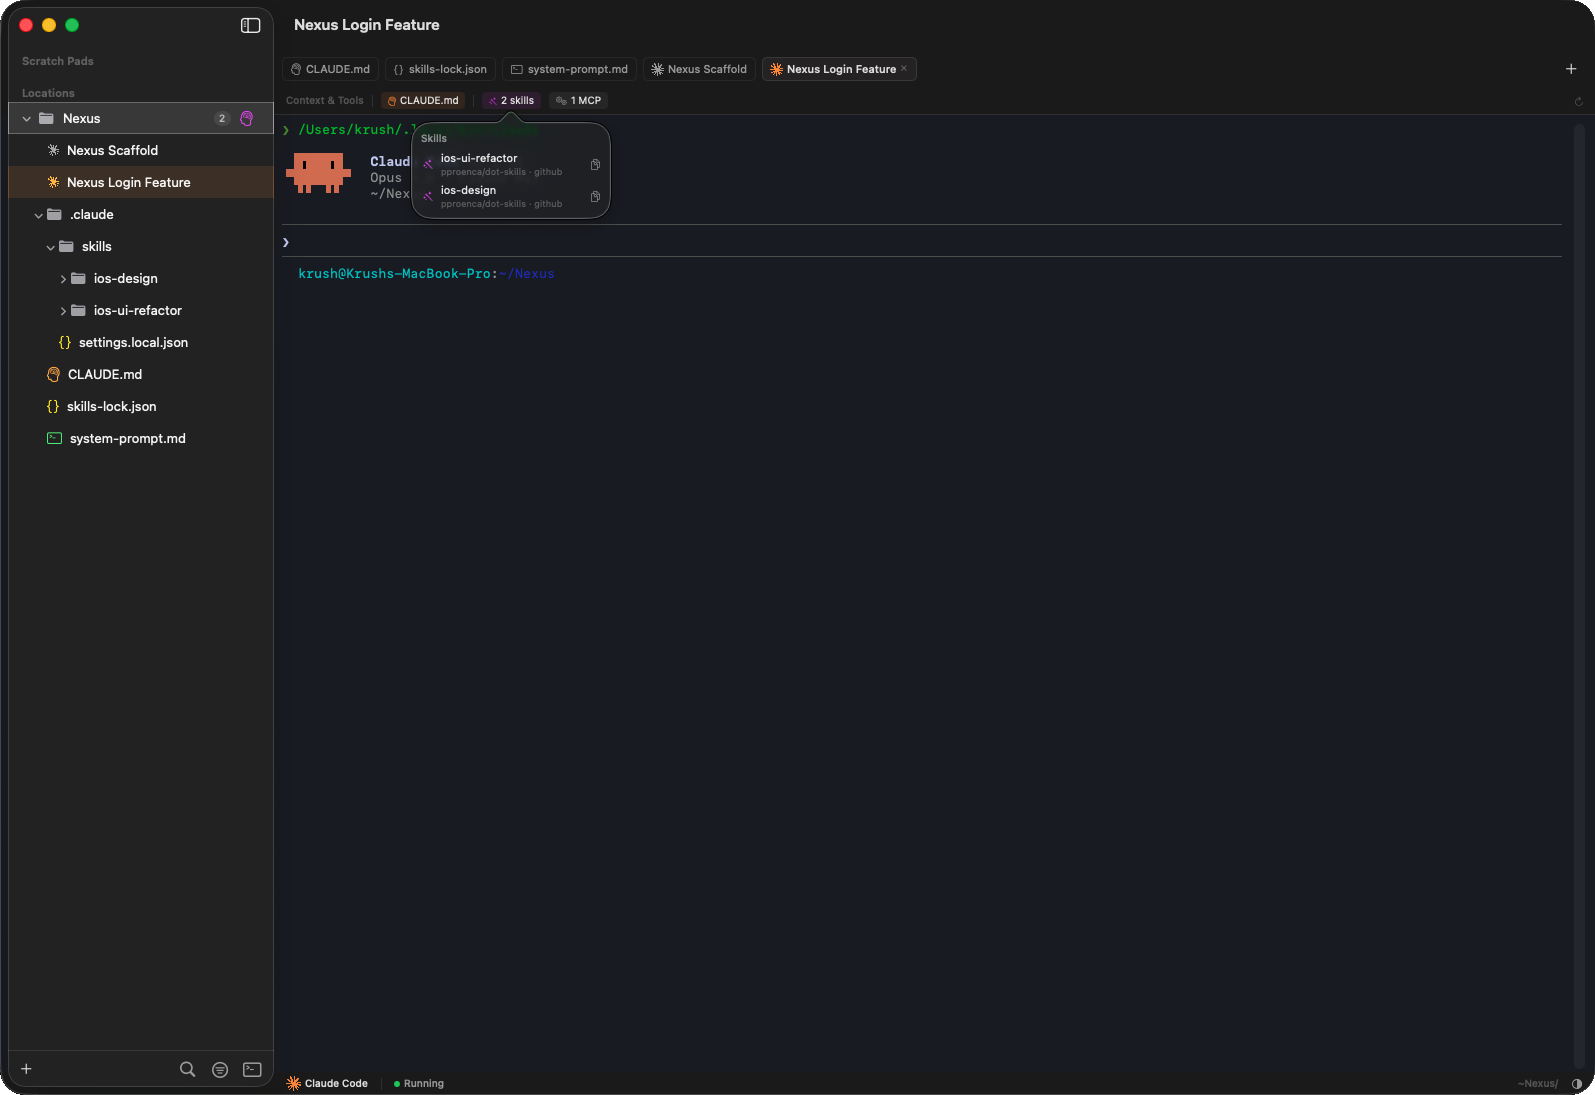The height and width of the screenshot is (1095, 1595).
Task: Click the Nexus count badge 2
Action: coord(222,118)
